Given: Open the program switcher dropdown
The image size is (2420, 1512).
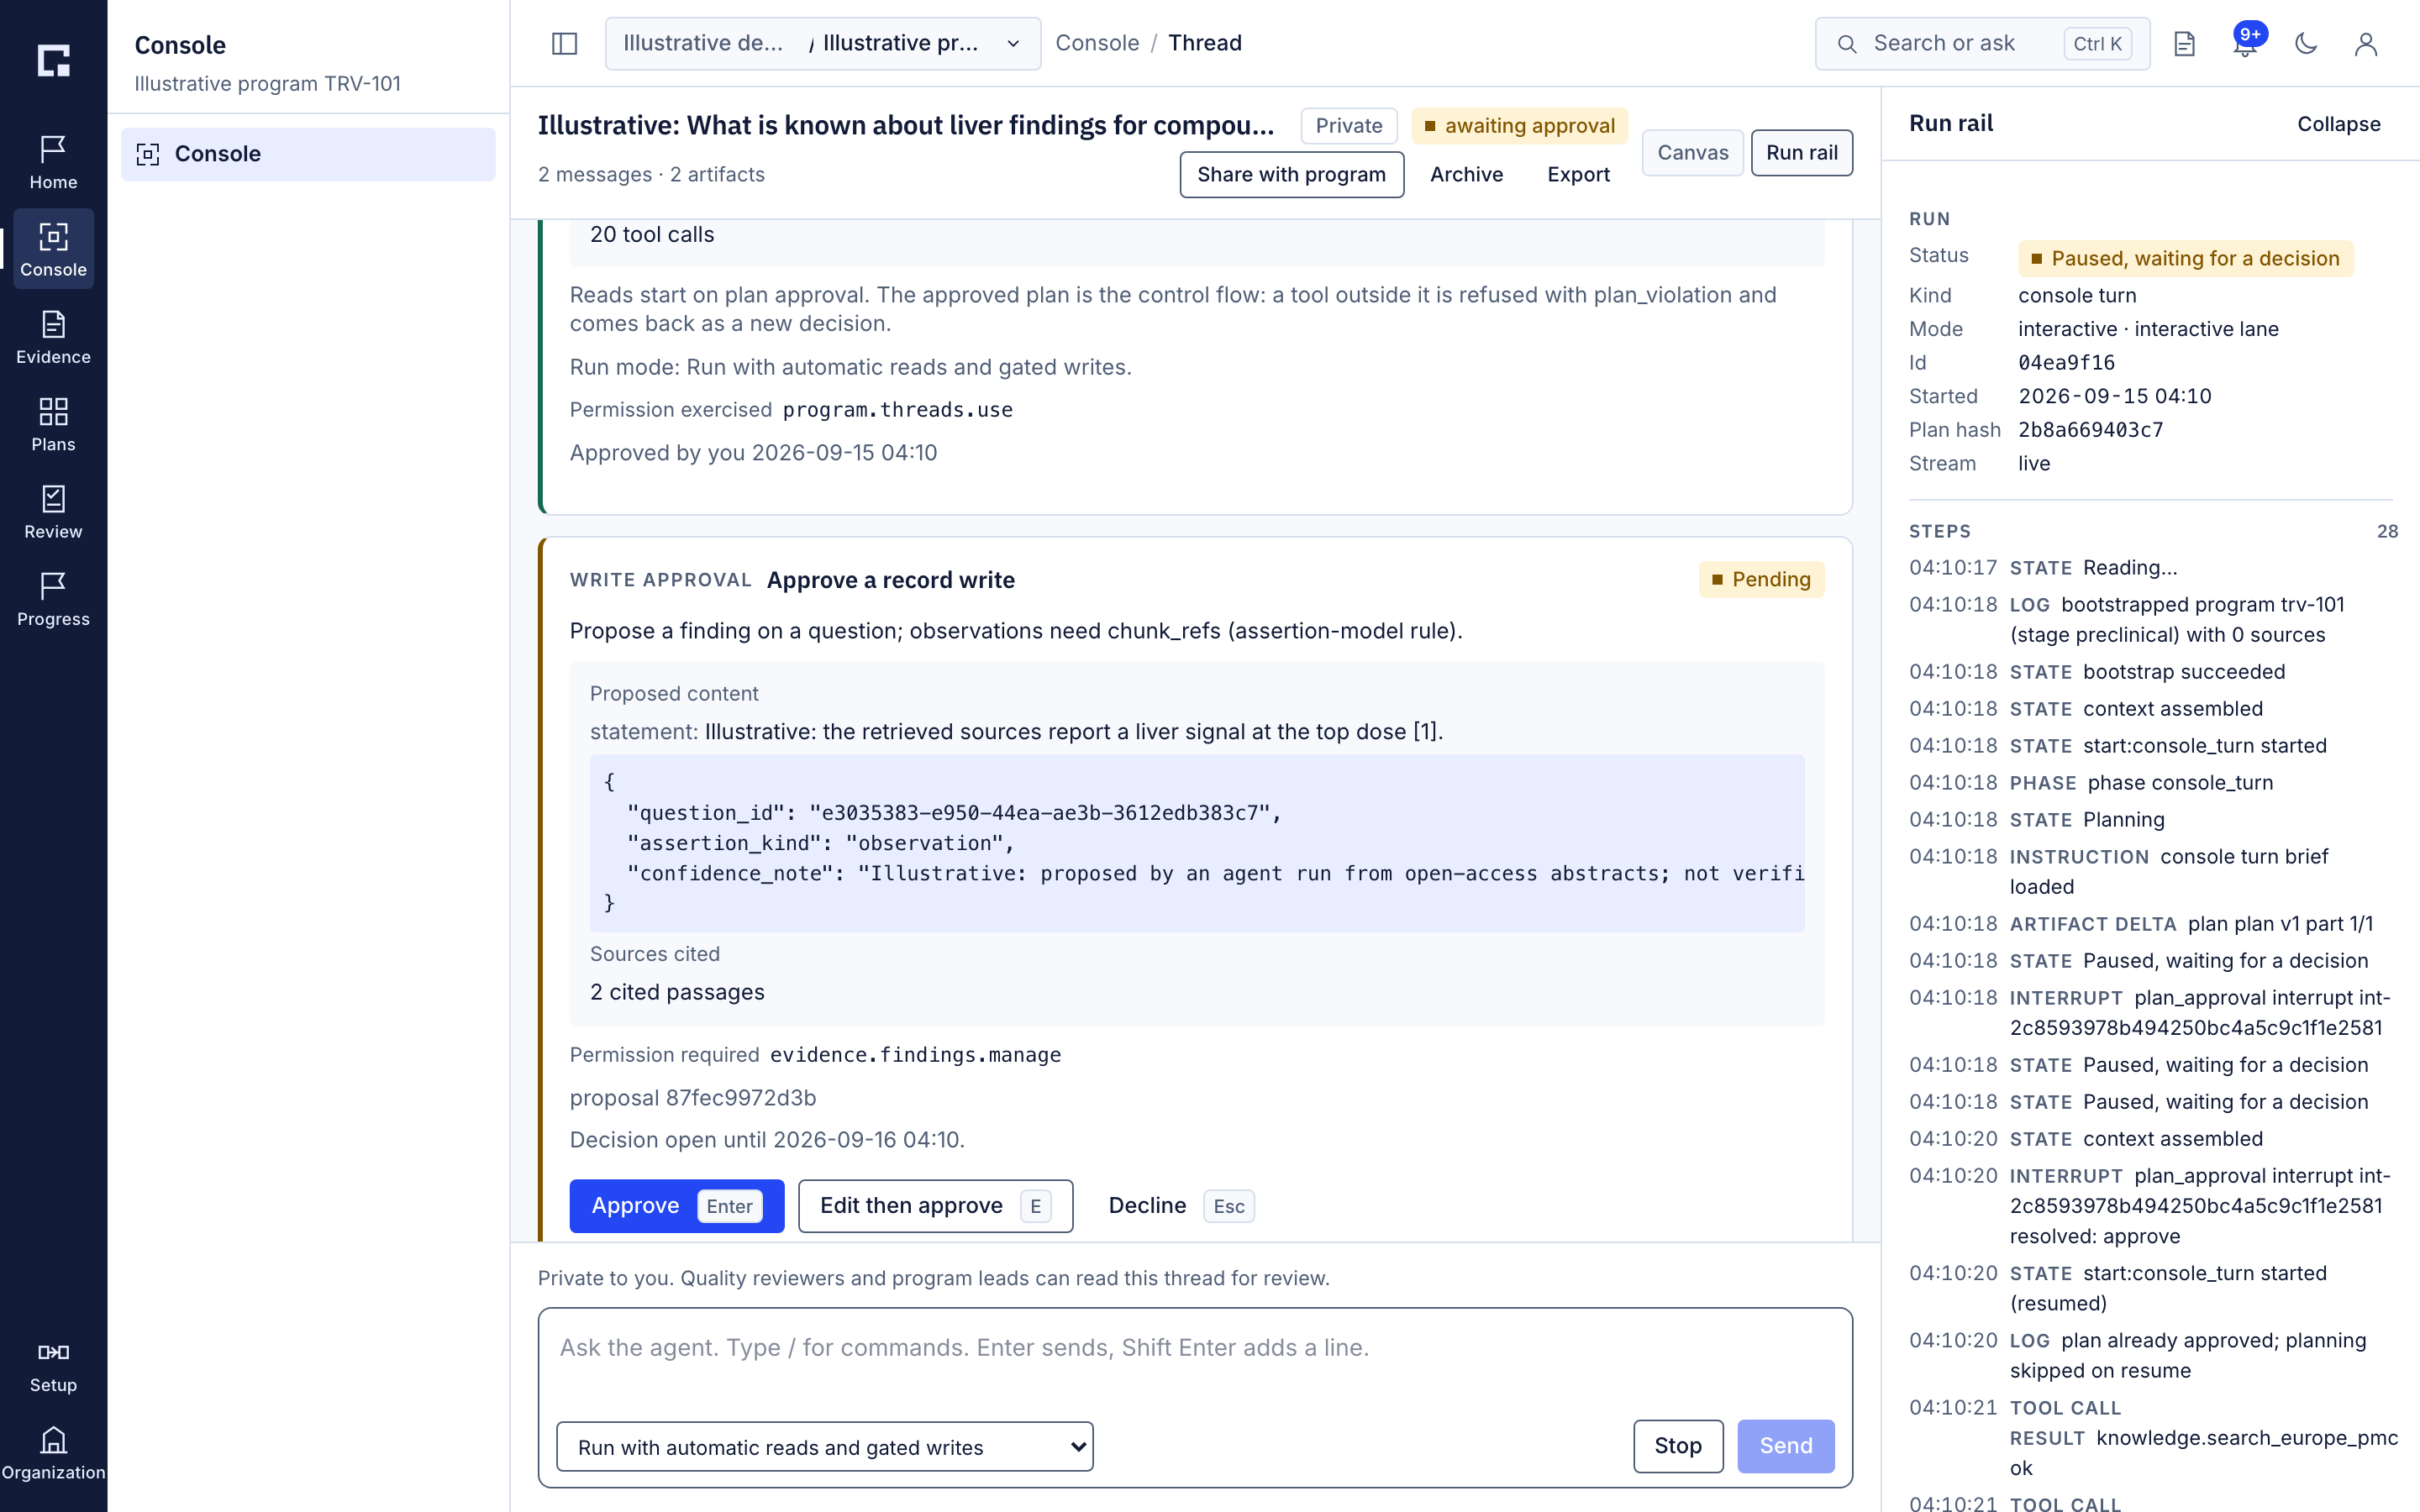Looking at the screenshot, I should point(822,43).
